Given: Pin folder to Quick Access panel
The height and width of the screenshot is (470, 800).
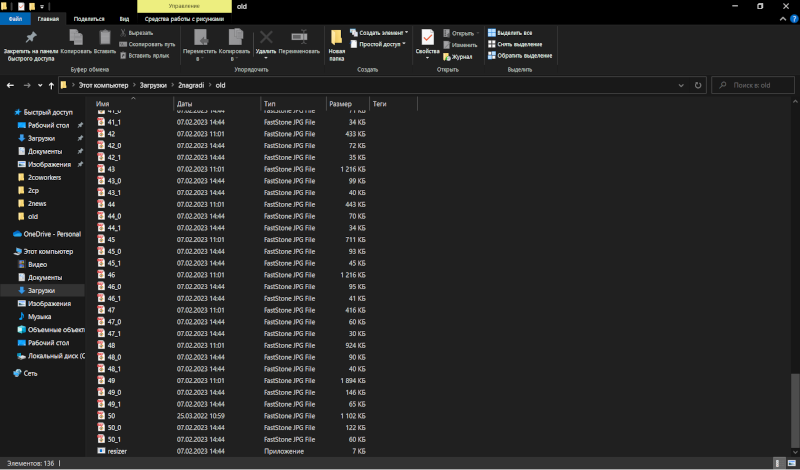Looking at the screenshot, I should [31, 45].
